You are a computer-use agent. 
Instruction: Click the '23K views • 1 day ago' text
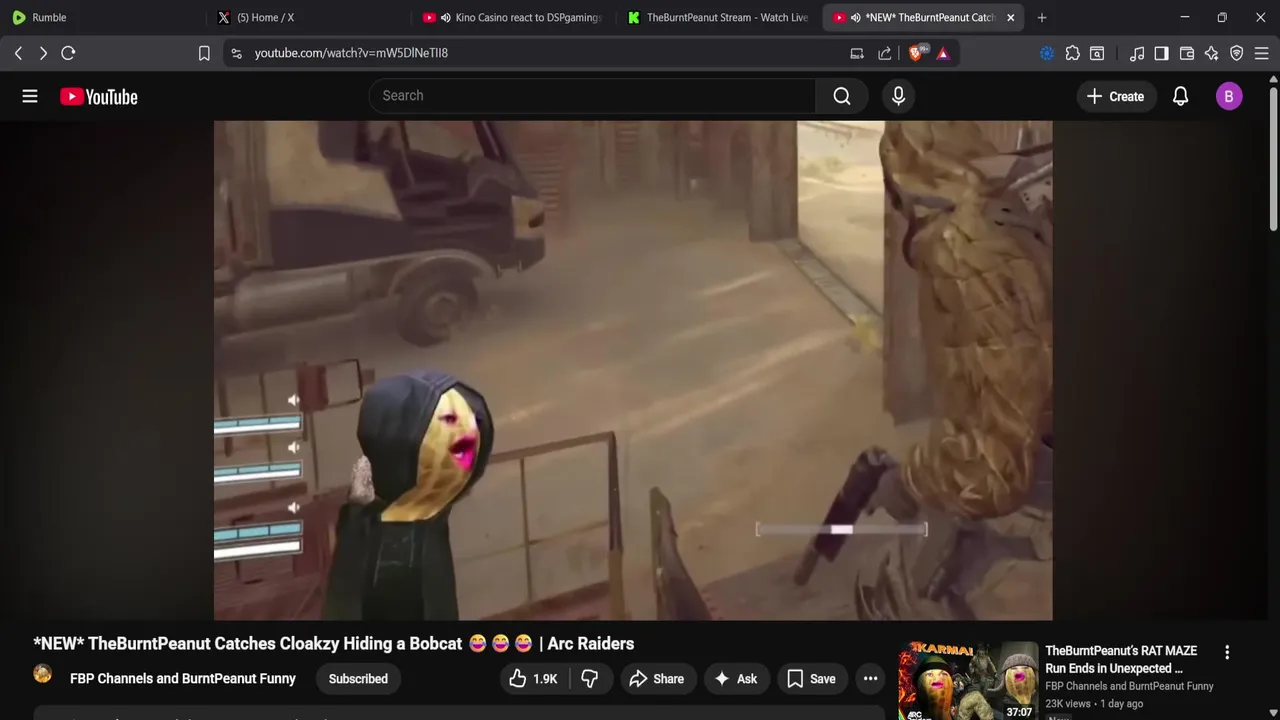point(1094,704)
